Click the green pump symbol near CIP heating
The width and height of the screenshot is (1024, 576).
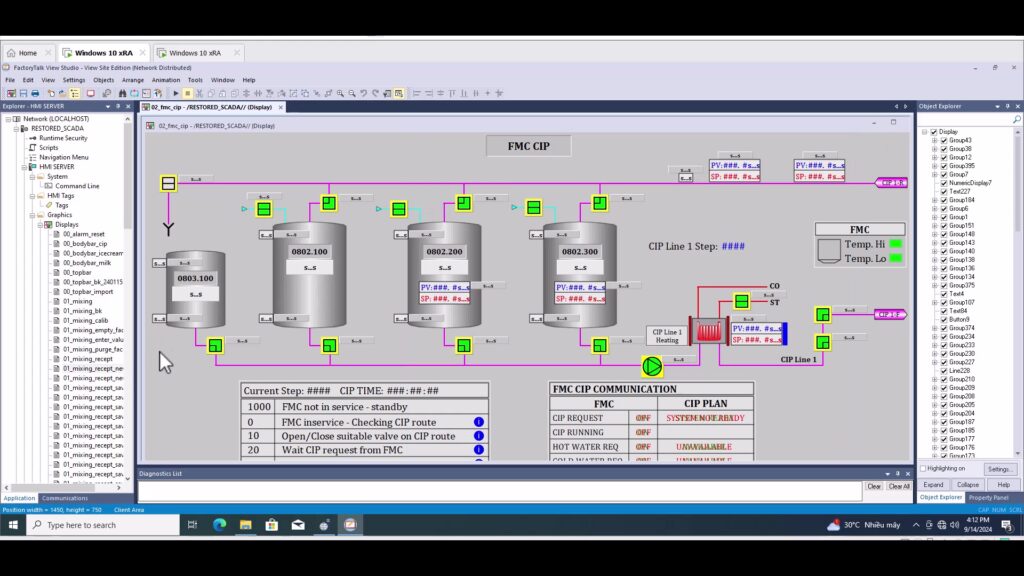652,366
